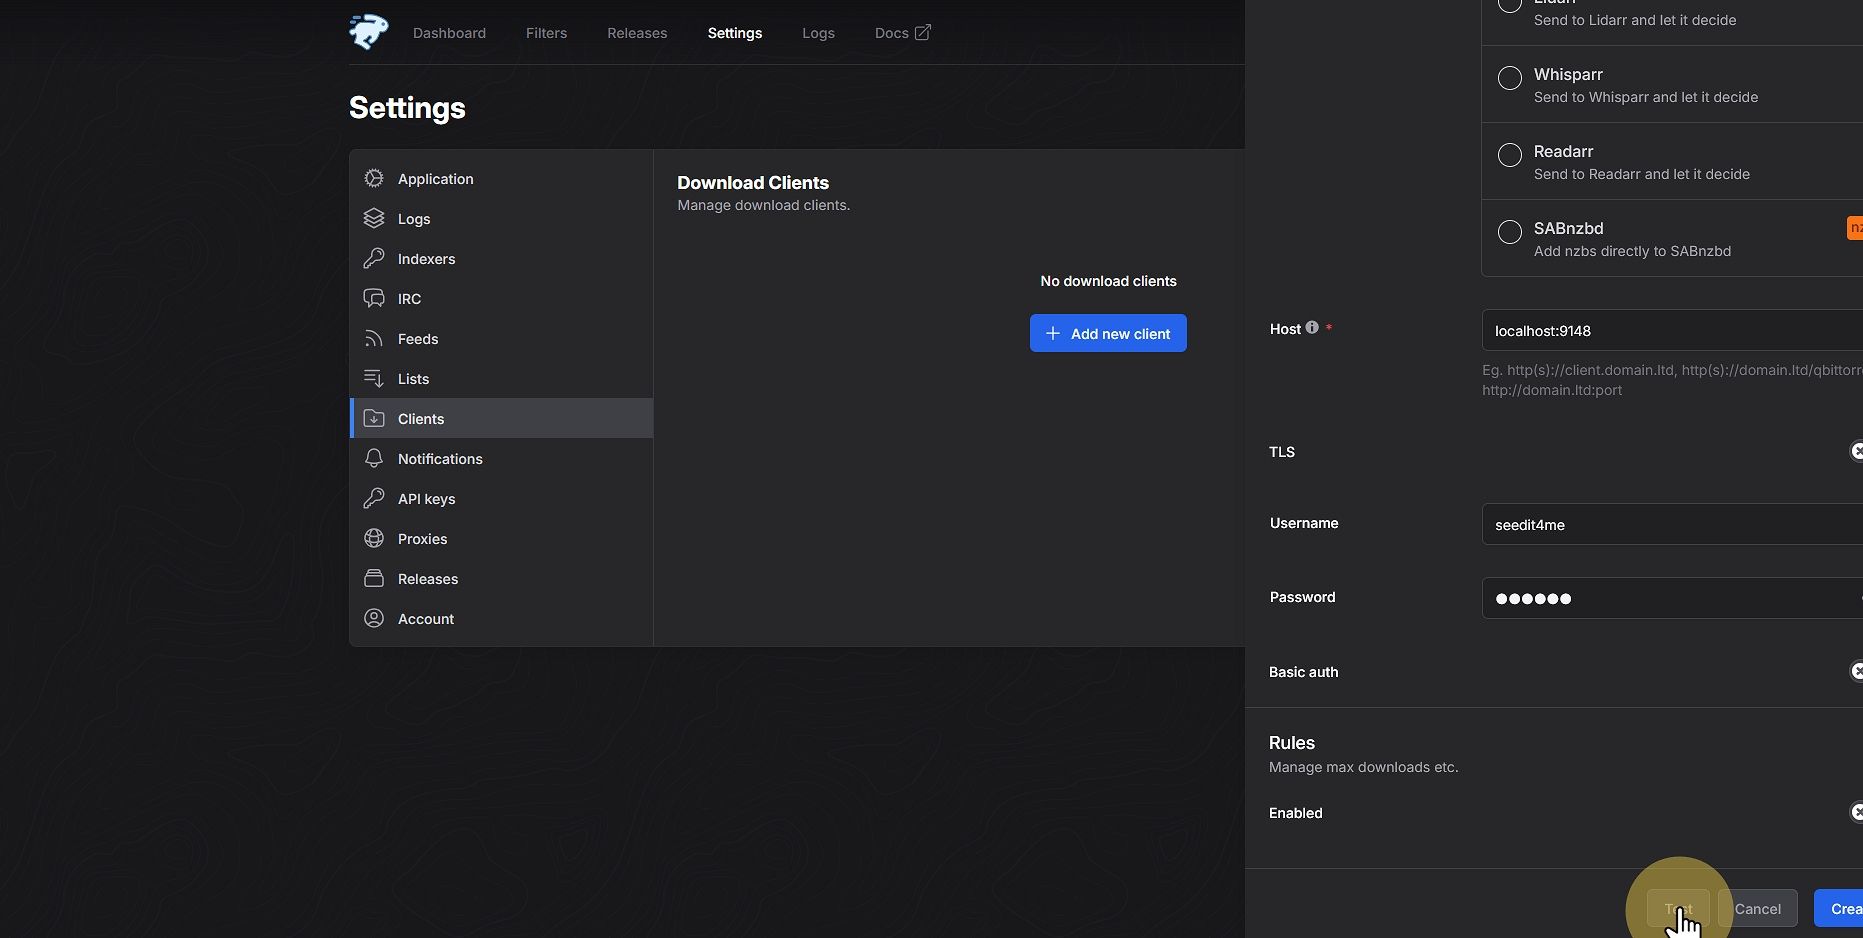The width and height of the screenshot is (1863, 938).
Task: Click the Username input field
Action: (x=1672, y=524)
